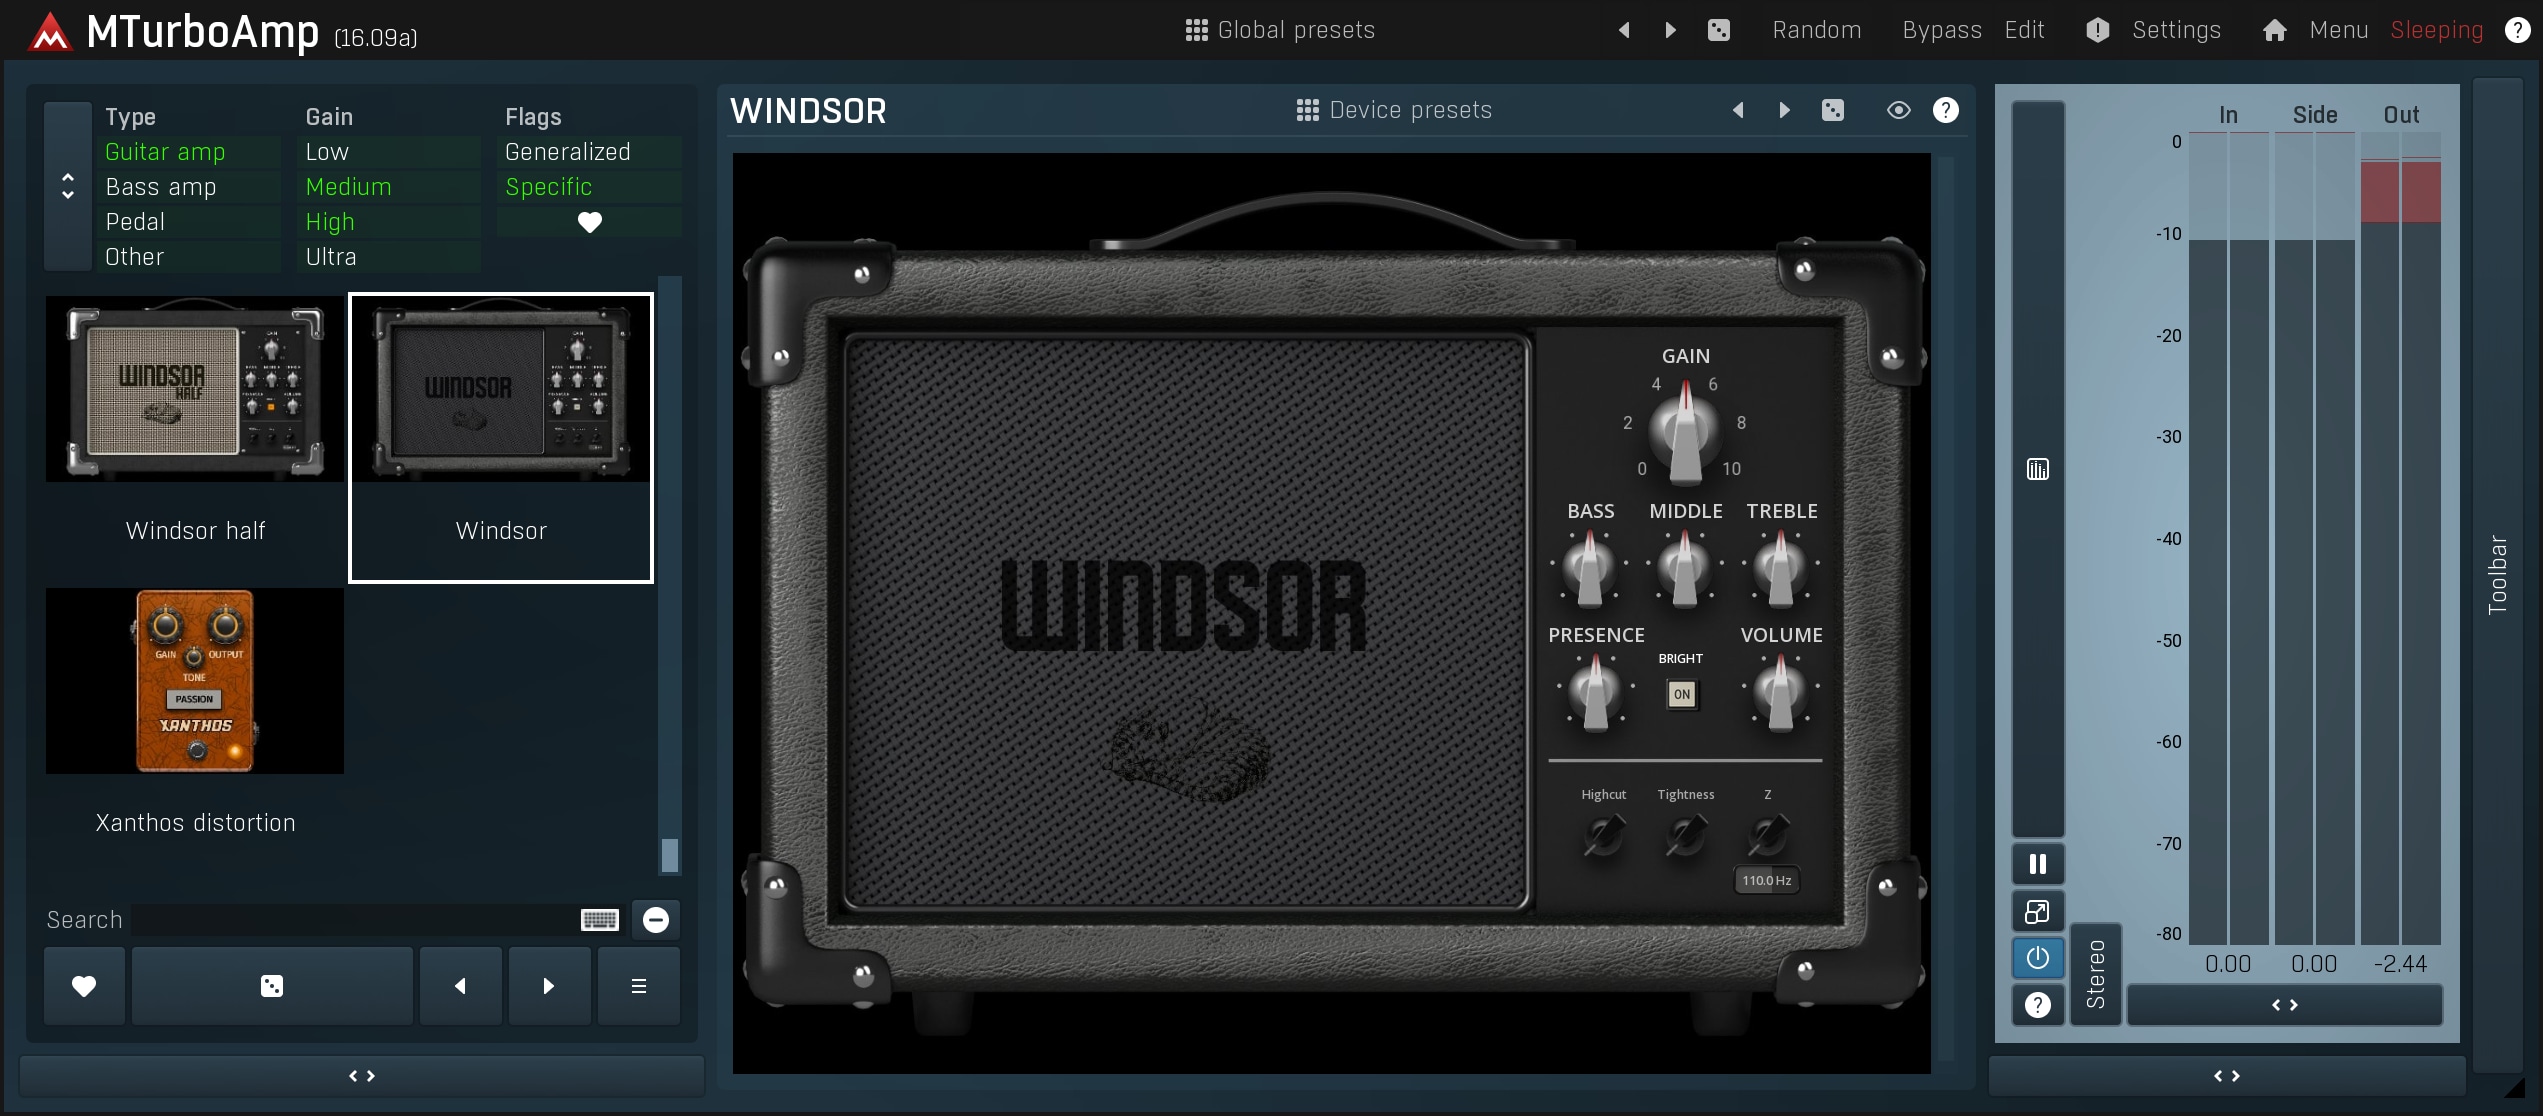Toggle the eye visibility icon in Windsor header
Viewport: 2543px width, 1116px height.
click(1898, 110)
